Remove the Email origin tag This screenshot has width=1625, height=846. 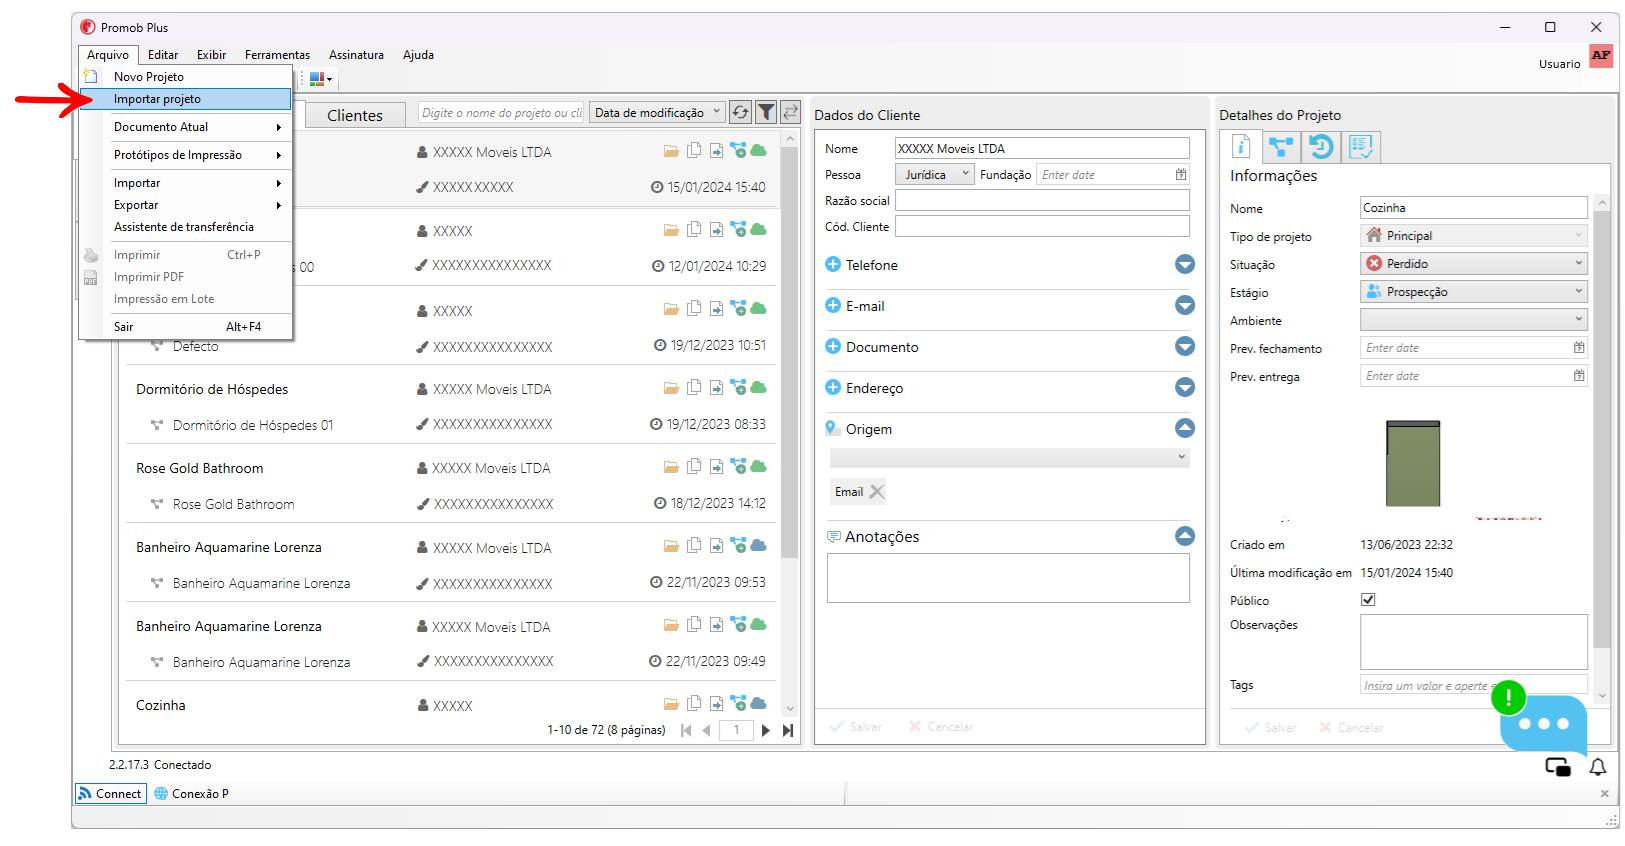tap(877, 492)
